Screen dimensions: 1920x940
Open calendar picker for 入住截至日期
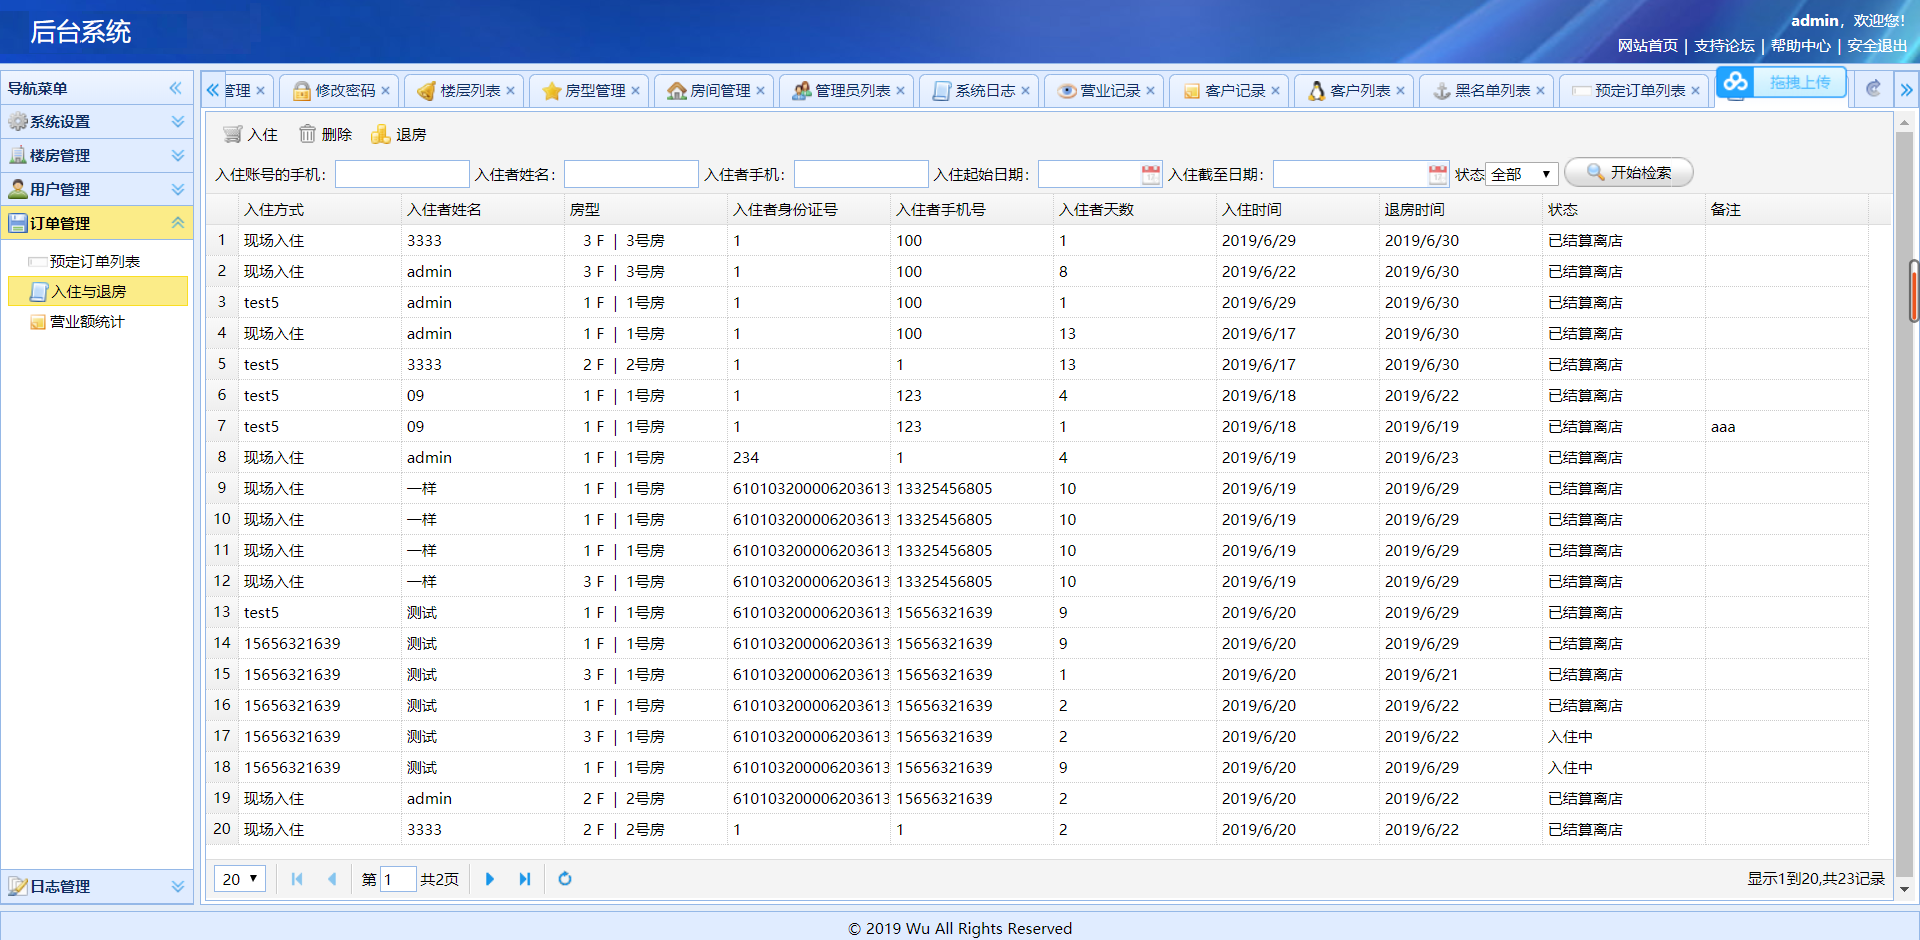tap(1438, 174)
